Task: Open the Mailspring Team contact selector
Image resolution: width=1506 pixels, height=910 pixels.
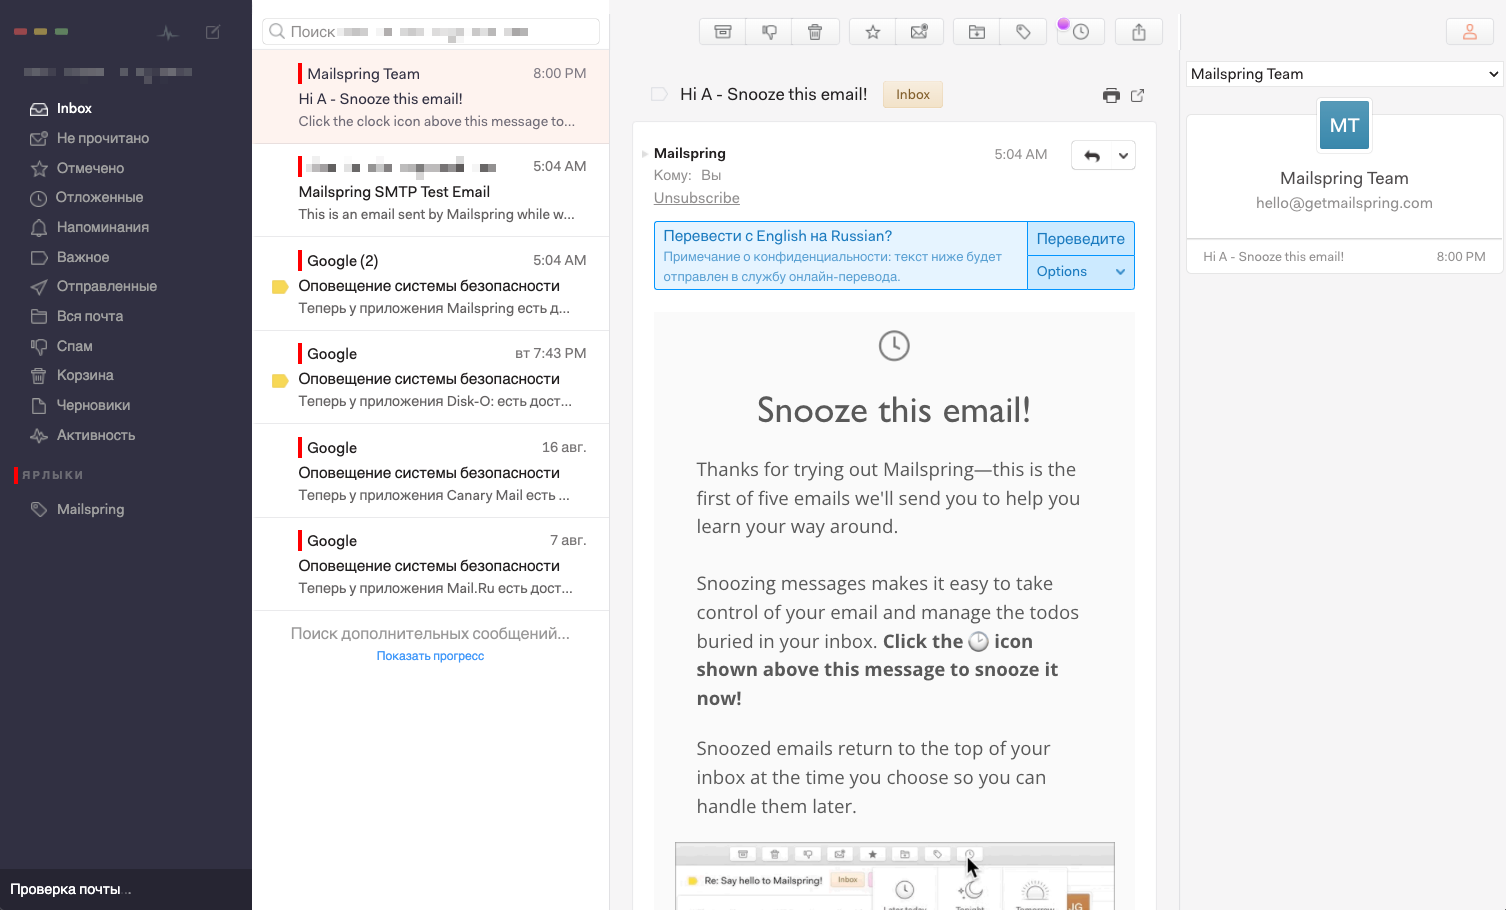Action: point(1344,74)
